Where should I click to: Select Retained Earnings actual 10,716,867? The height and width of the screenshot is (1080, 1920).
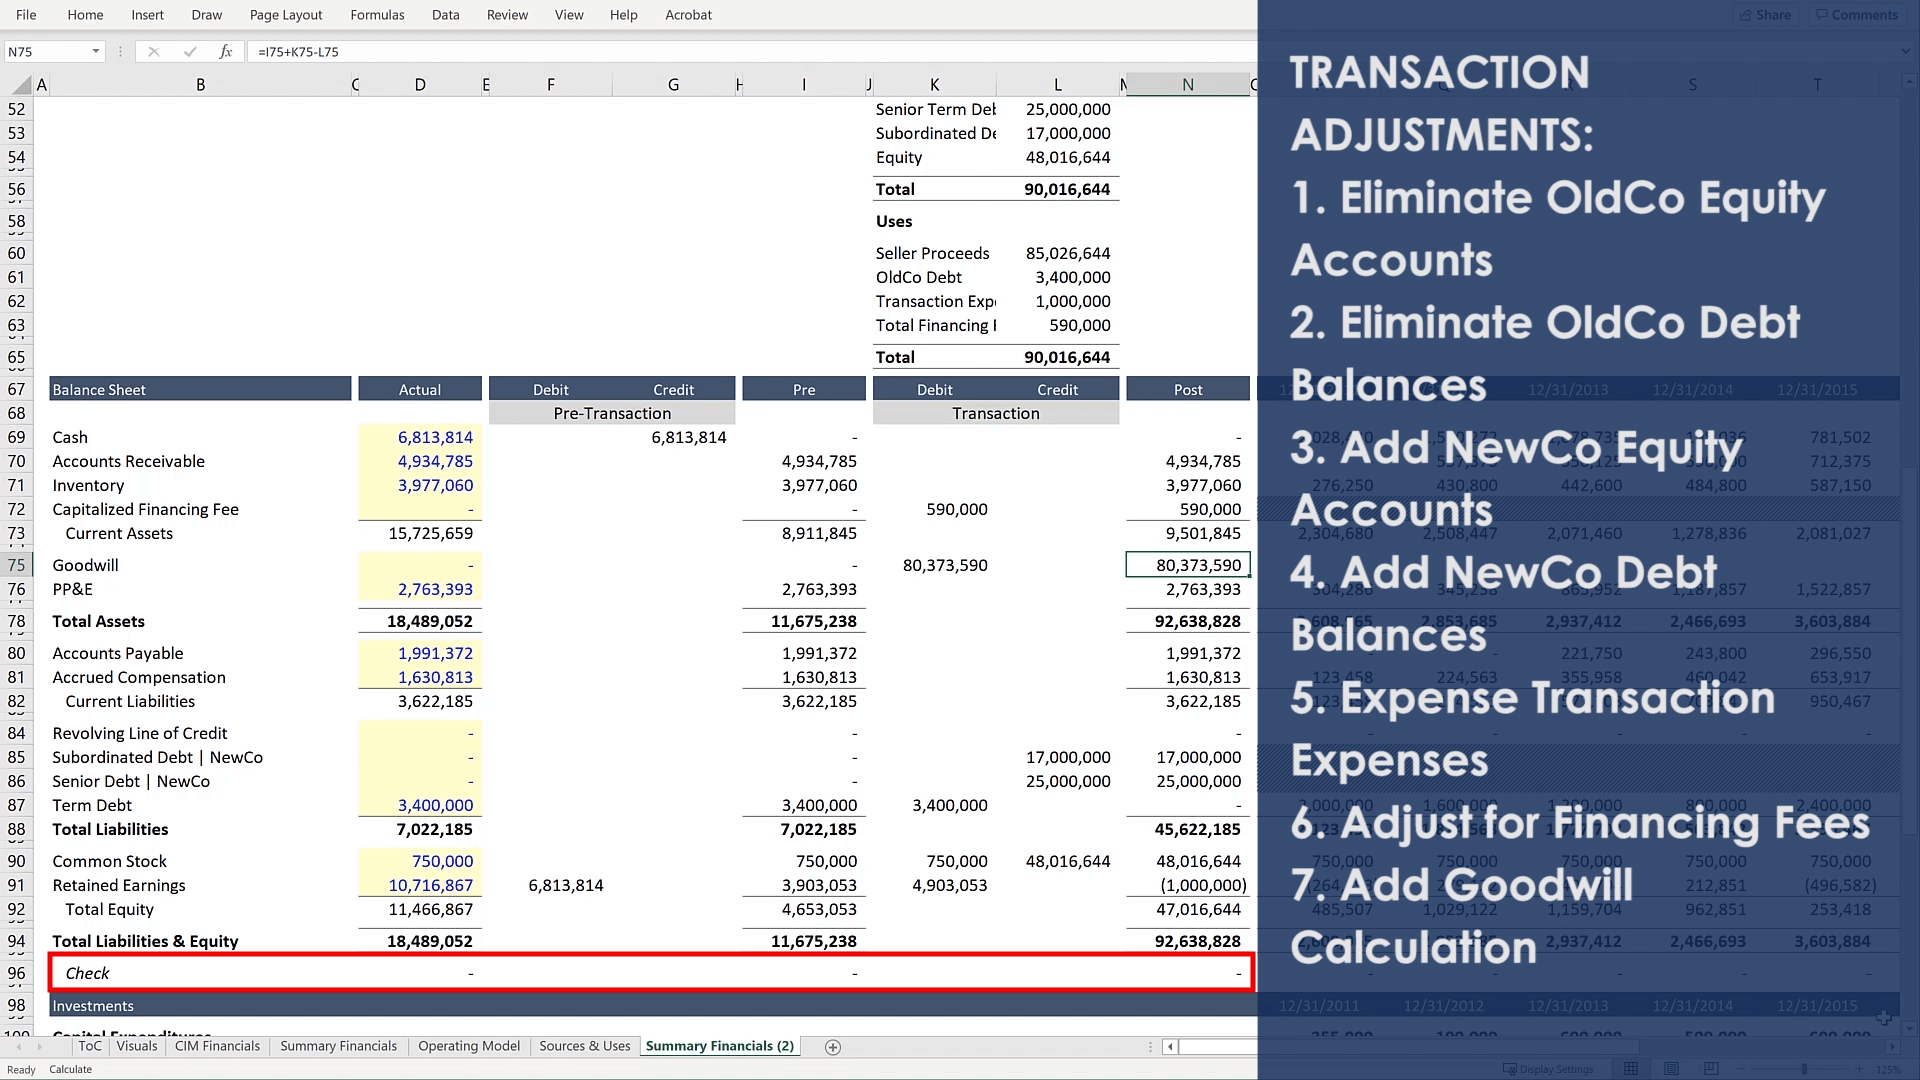coord(431,886)
